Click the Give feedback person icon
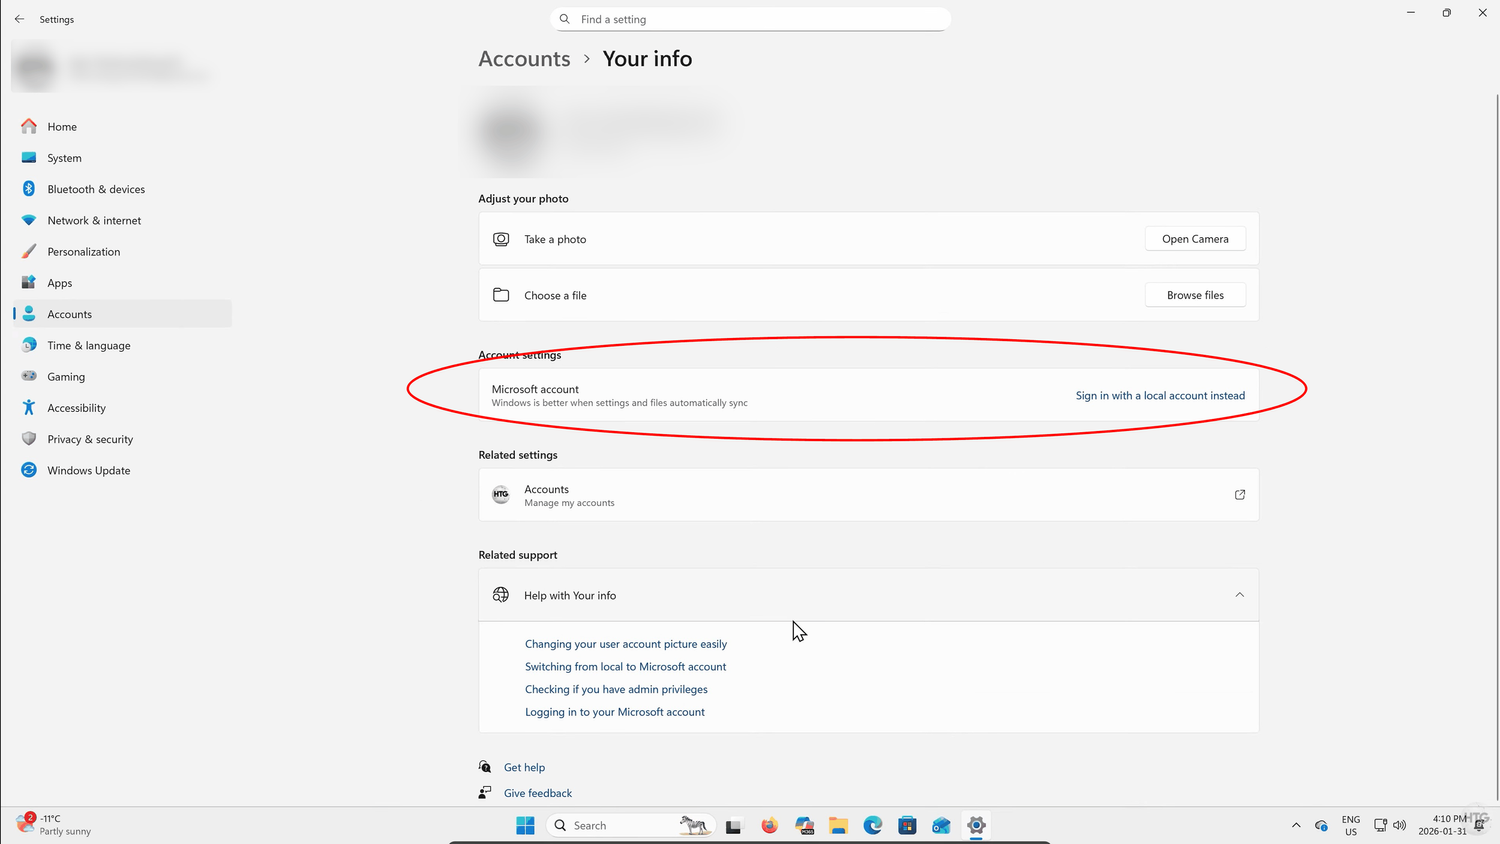The width and height of the screenshot is (1500, 844). pyautogui.click(x=485, y=792)
